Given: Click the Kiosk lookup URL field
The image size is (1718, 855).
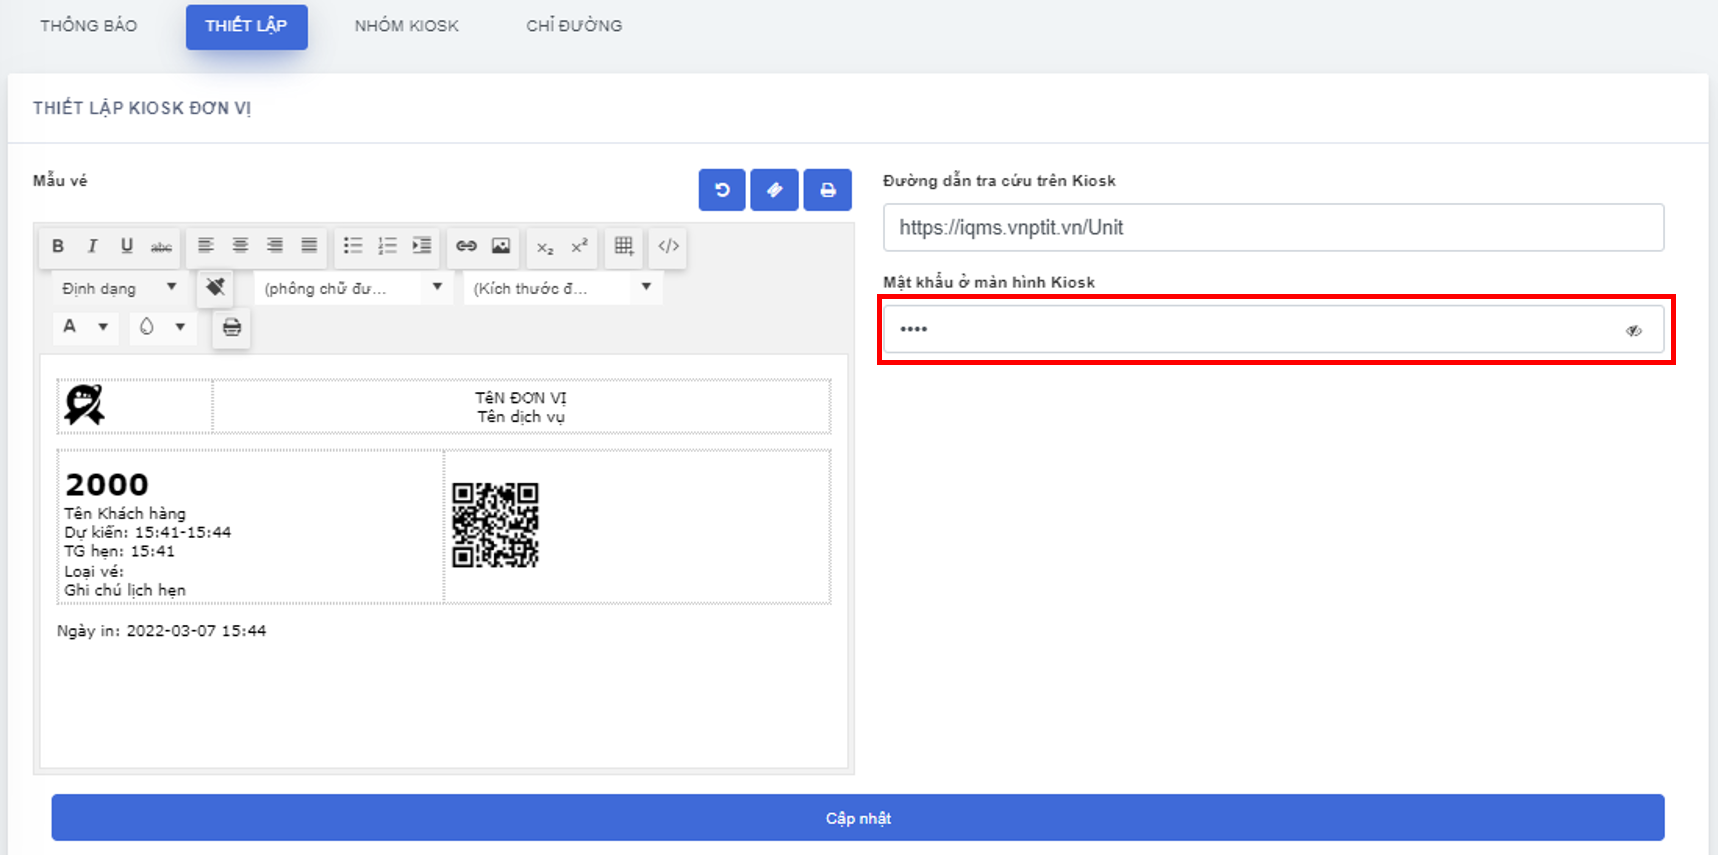Looking at the screenshot, I should 1273,228.
